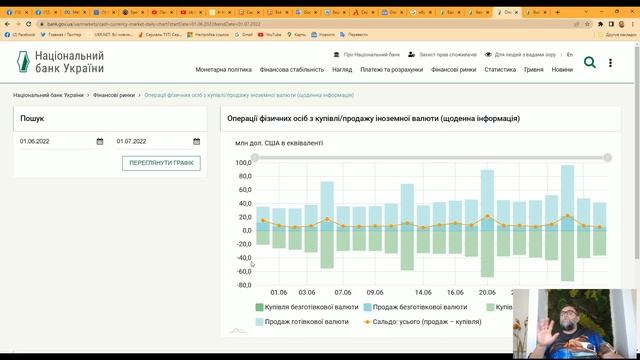Open the Фінансова стабільність menu
Image resolution: width=640 pixels, height=360 pixels.
(292, 69)
